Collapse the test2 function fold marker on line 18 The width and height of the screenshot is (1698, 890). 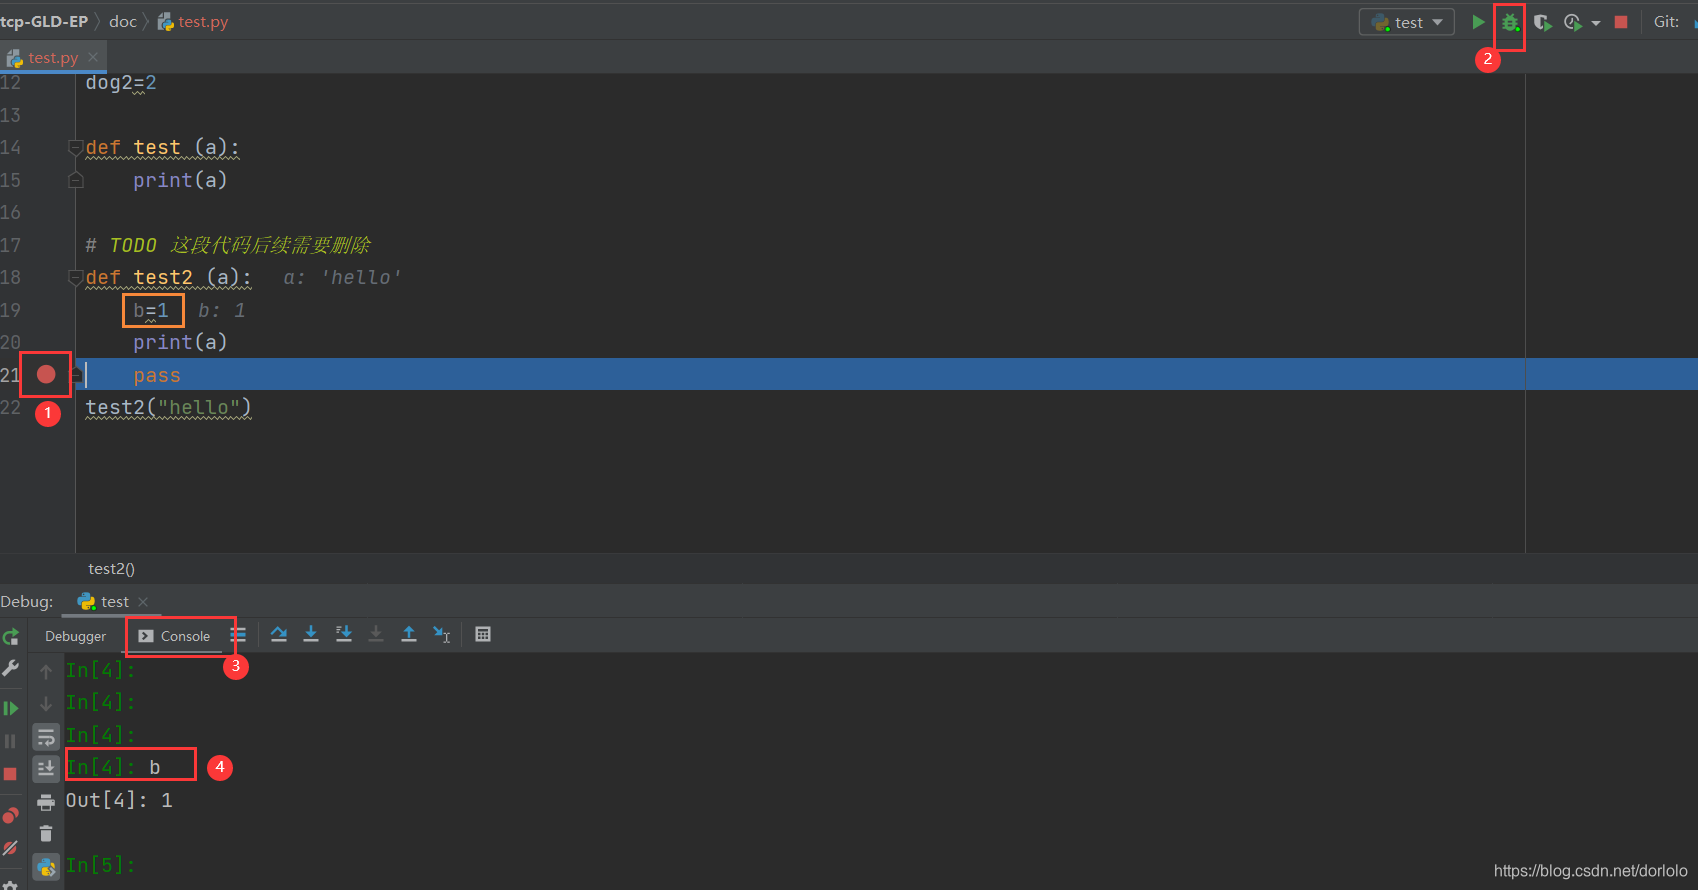pyautogui.click(x=75, y=277)
